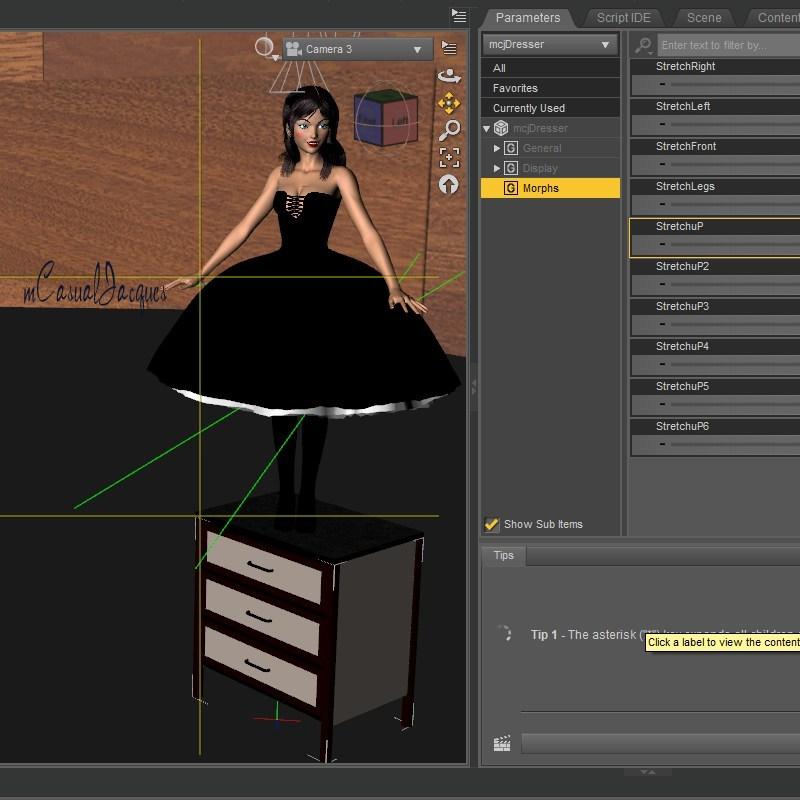Open the mcjDresser node selection dropdown
The image size is (800, 800).
[550, 44]
